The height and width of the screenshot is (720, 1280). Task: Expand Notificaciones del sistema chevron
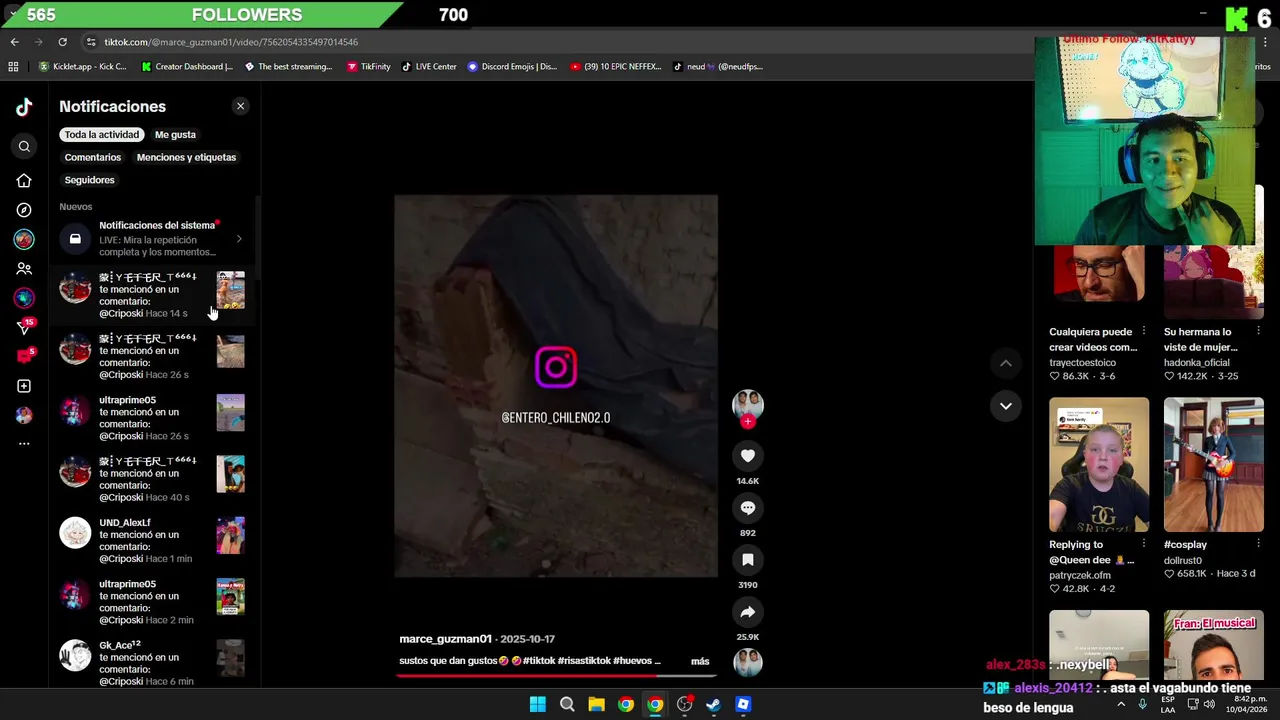(239, 239)
